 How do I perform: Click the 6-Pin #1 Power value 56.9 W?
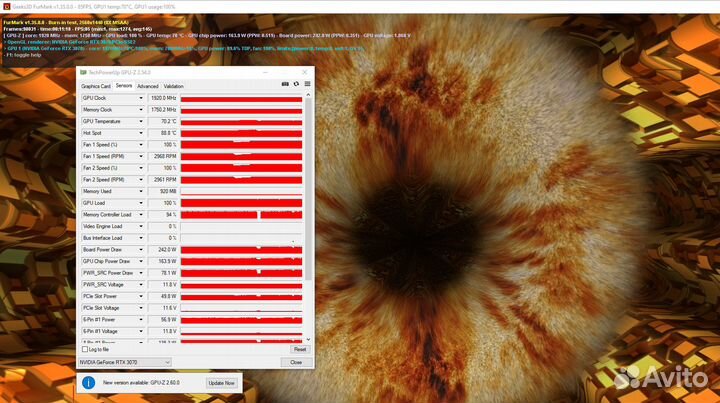[x=163, y=320]
